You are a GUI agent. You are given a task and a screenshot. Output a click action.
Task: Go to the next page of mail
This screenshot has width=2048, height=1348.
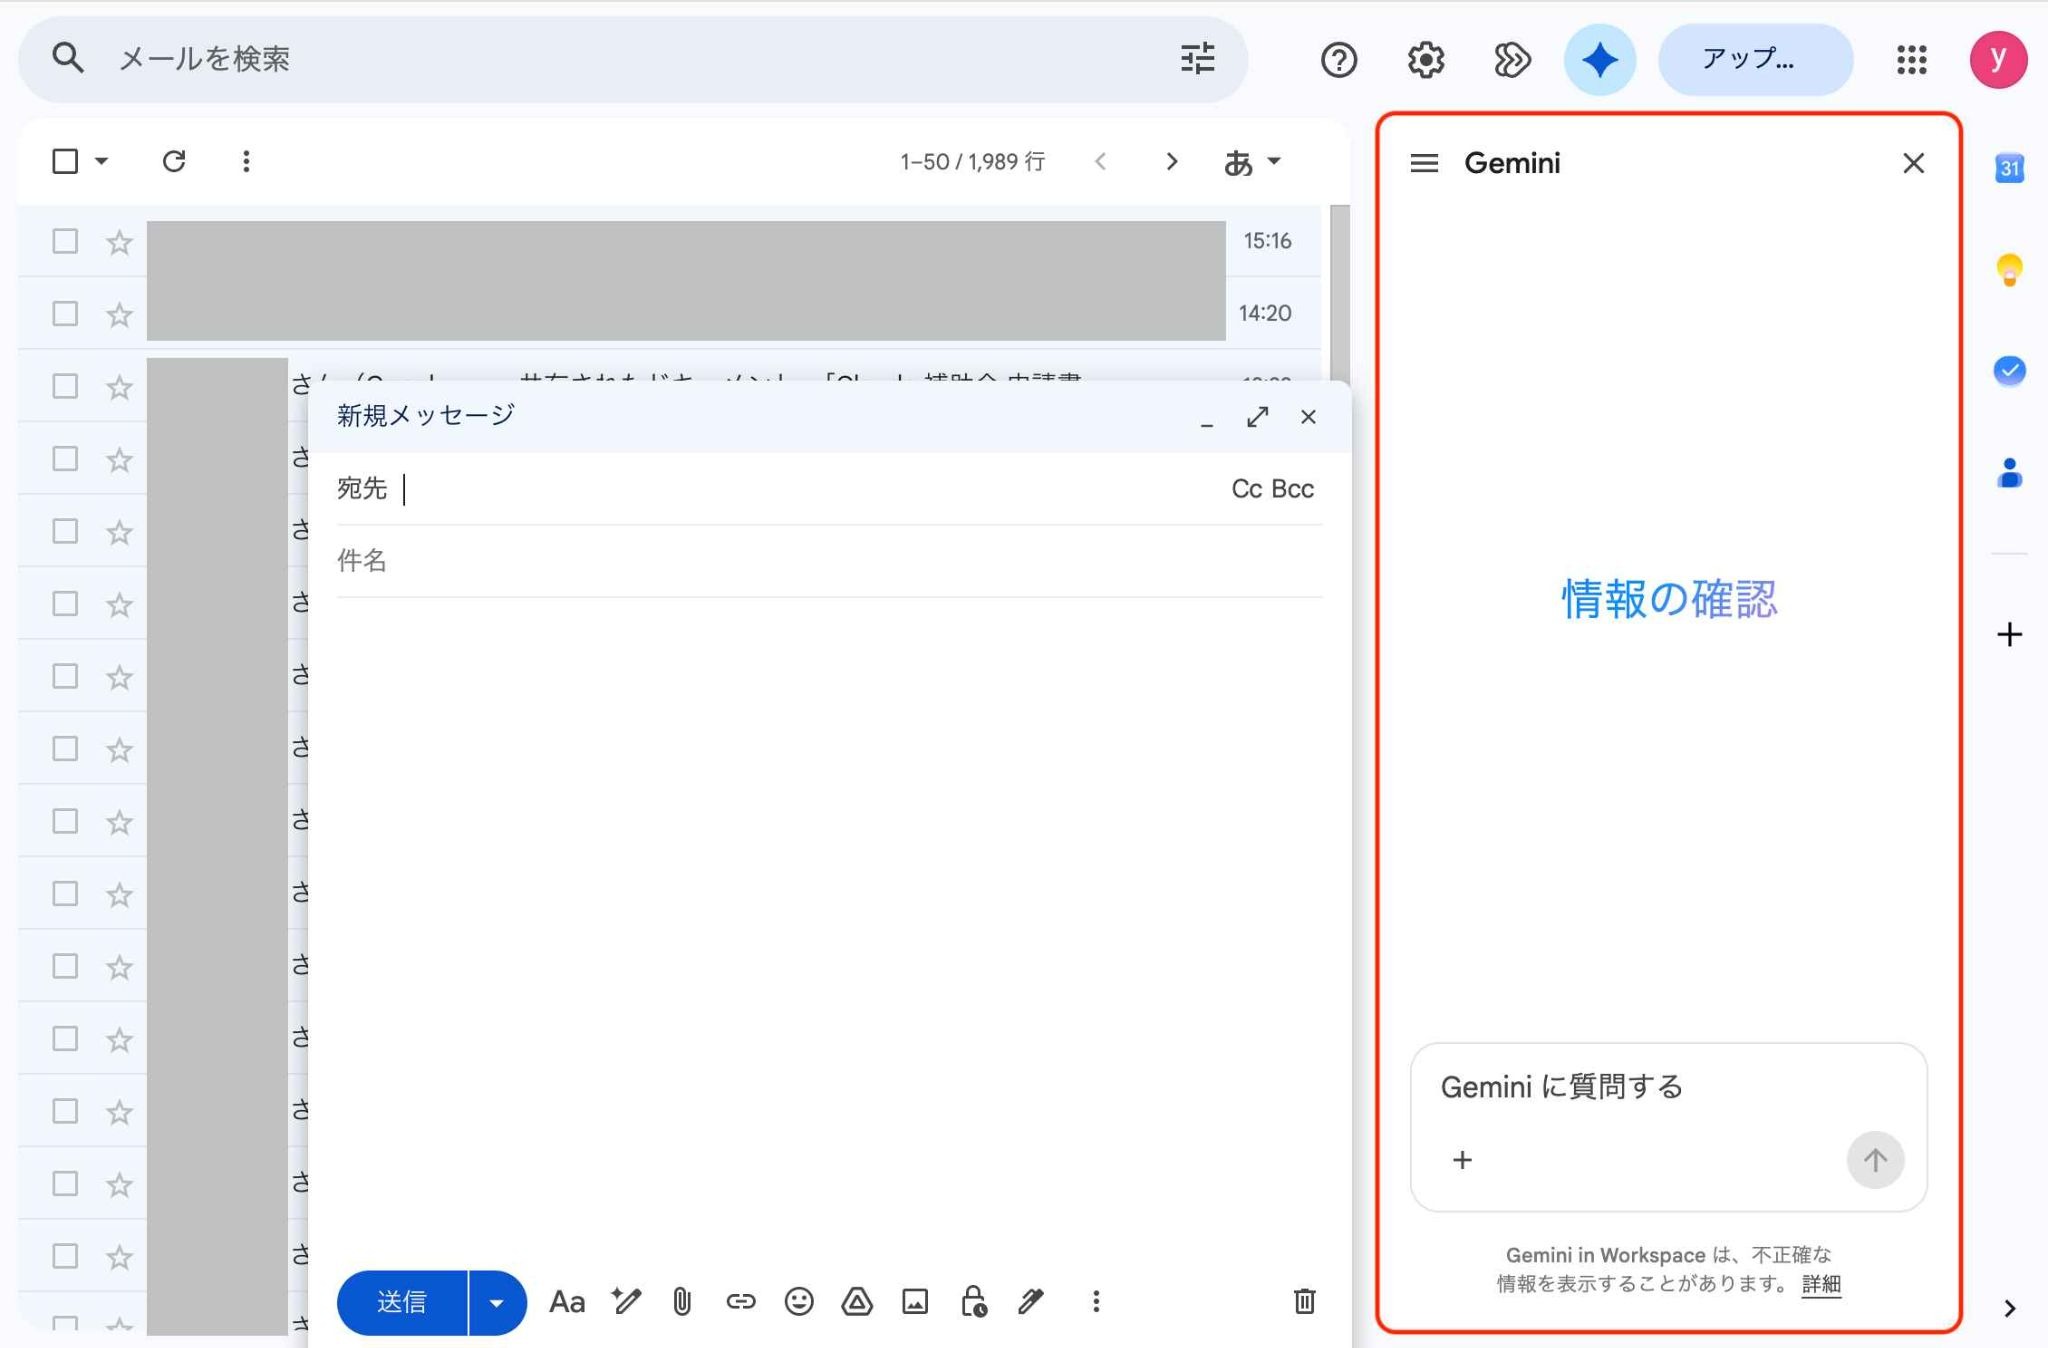click(1172, 161)
